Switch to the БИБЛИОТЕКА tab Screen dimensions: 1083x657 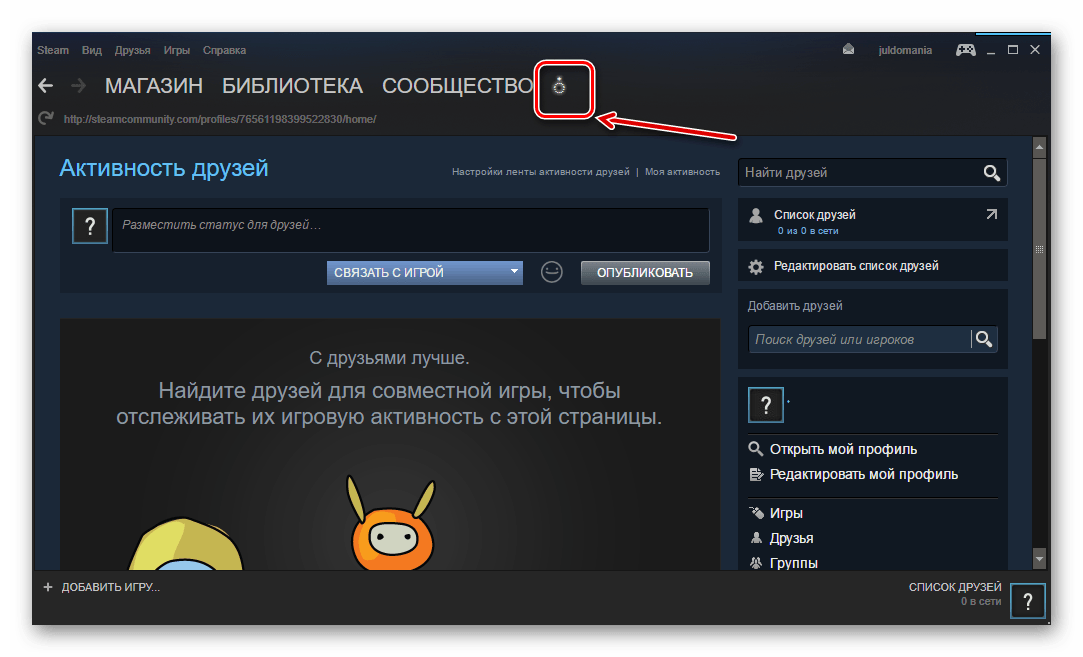coord(292,86)
